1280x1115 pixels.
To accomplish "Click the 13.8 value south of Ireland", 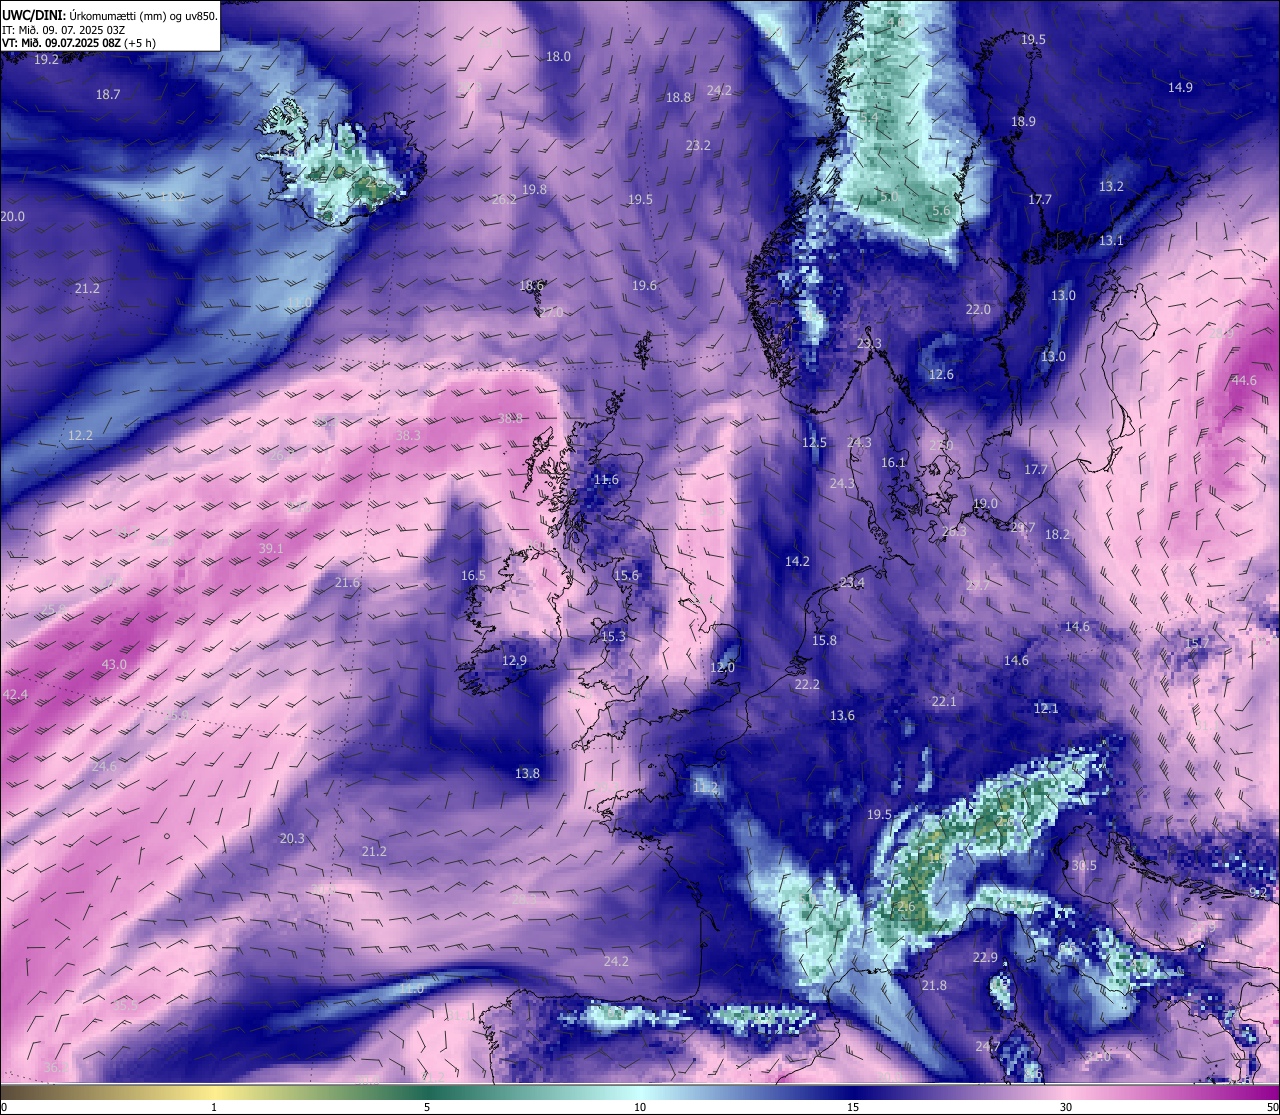I will coord(527,774).
